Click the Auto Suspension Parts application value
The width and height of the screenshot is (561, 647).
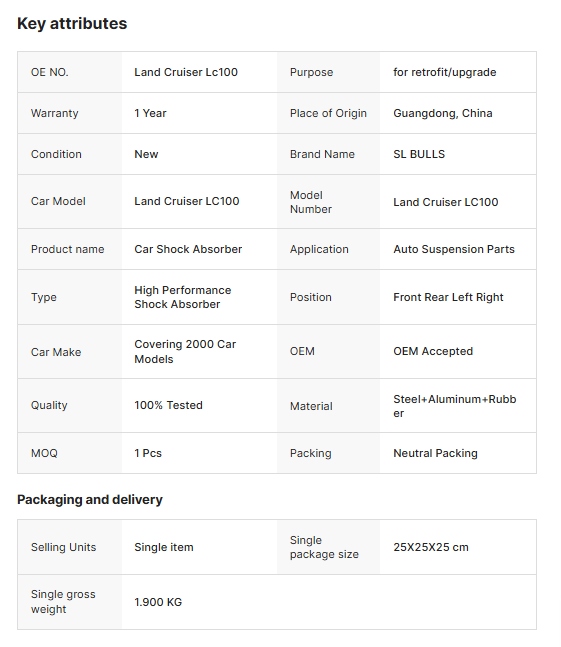tap(454, 249)
